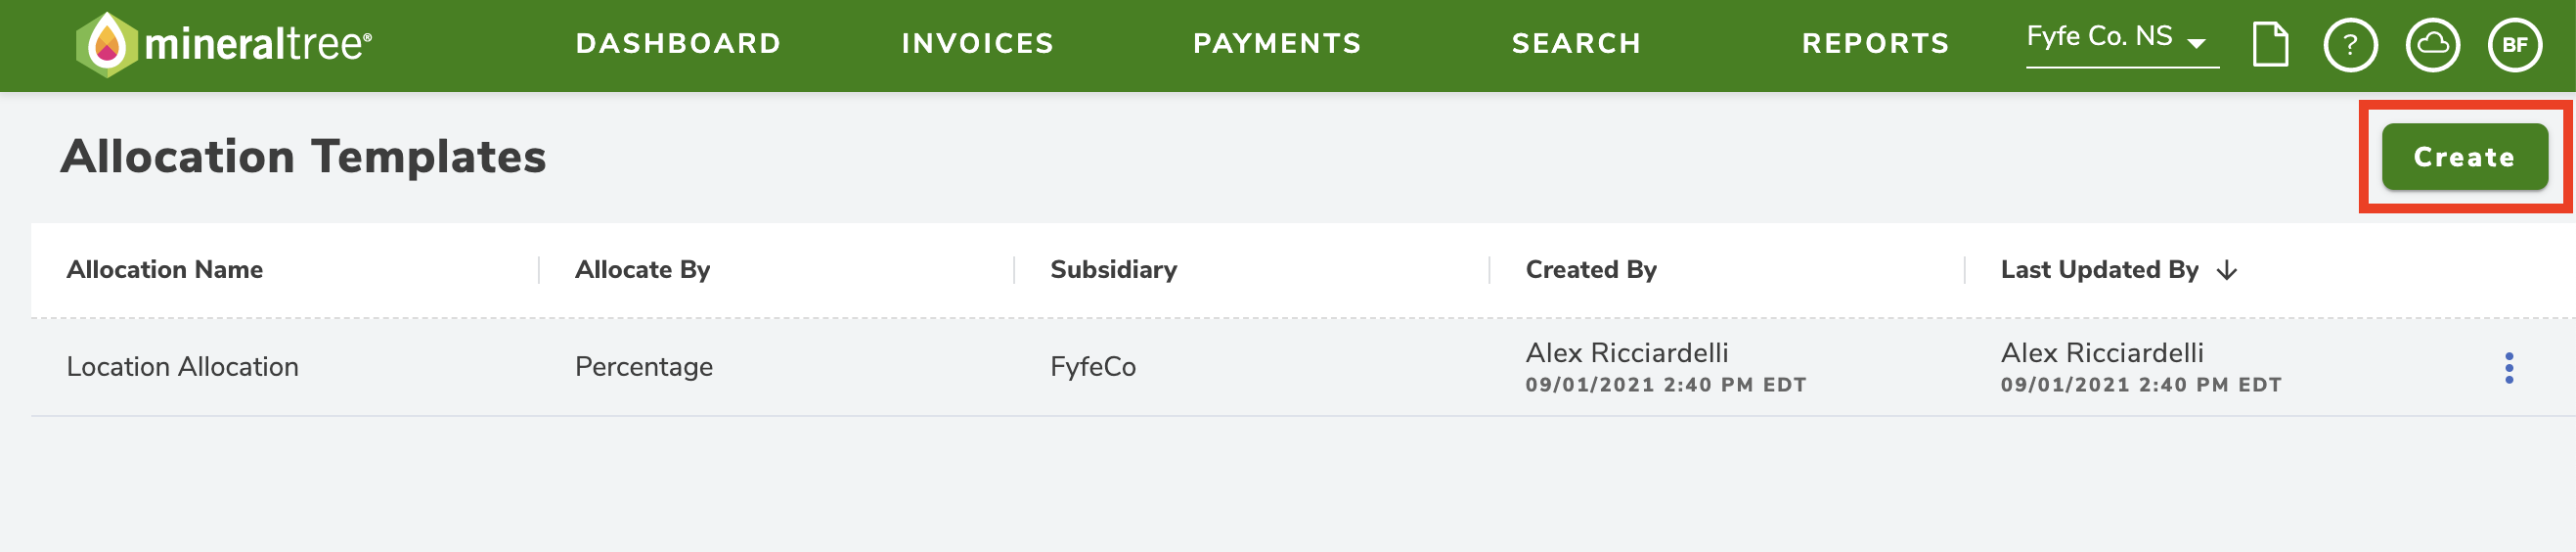This screenshot has height=552, width=2576.
Task: Click the cloud sync icon
Action: click(x=2432, y=45)
